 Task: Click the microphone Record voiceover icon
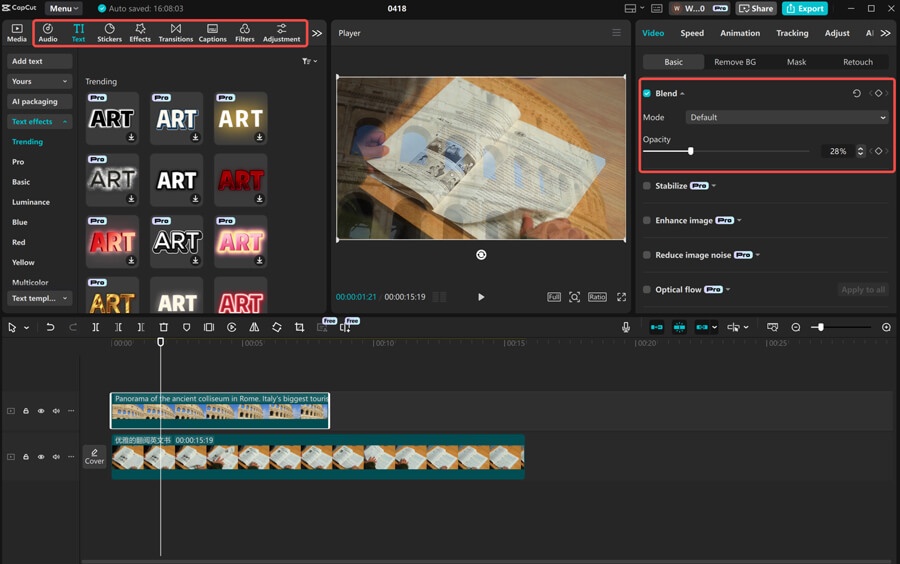point(626,327)
